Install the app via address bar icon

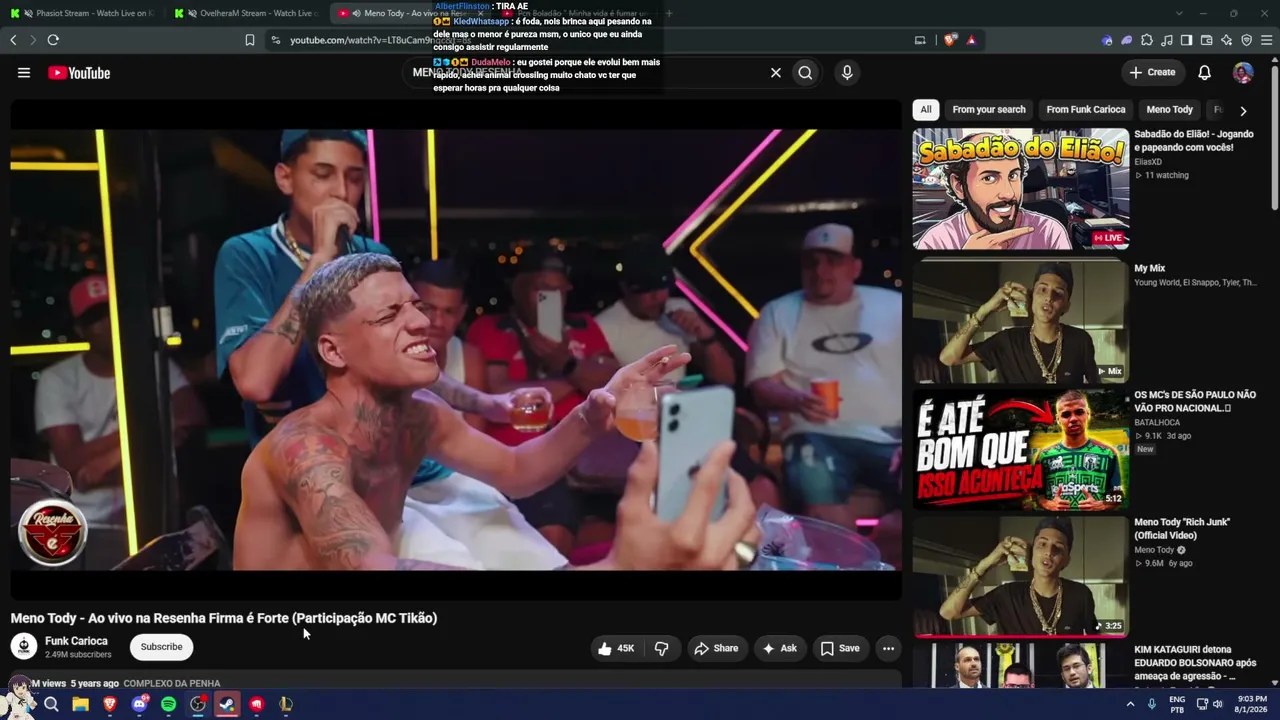tap(920, 40)
